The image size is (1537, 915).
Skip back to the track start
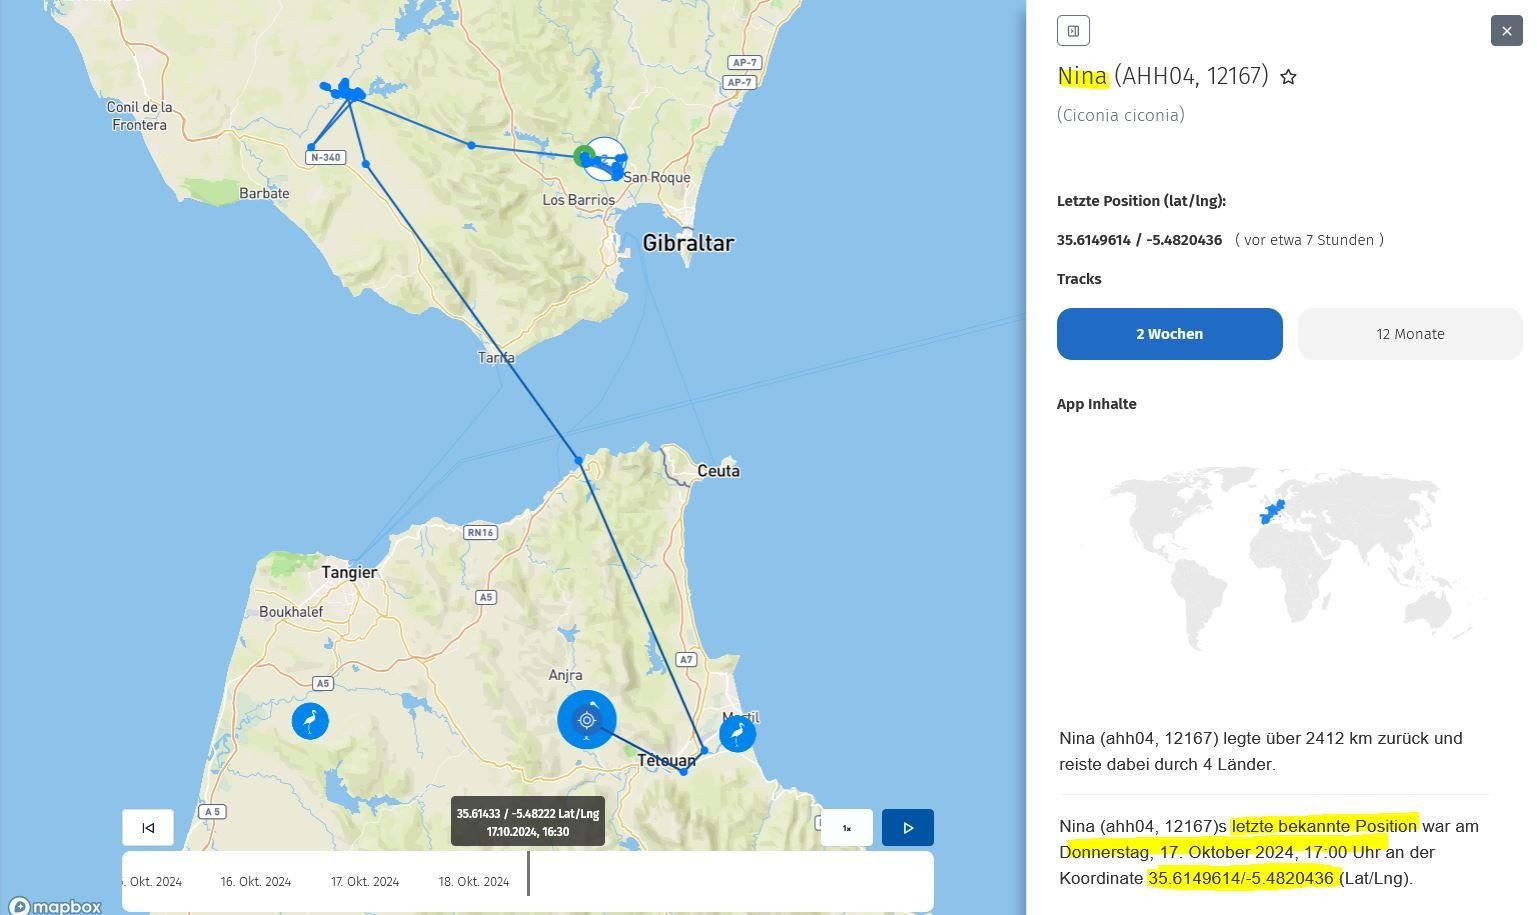pos(148,828)
